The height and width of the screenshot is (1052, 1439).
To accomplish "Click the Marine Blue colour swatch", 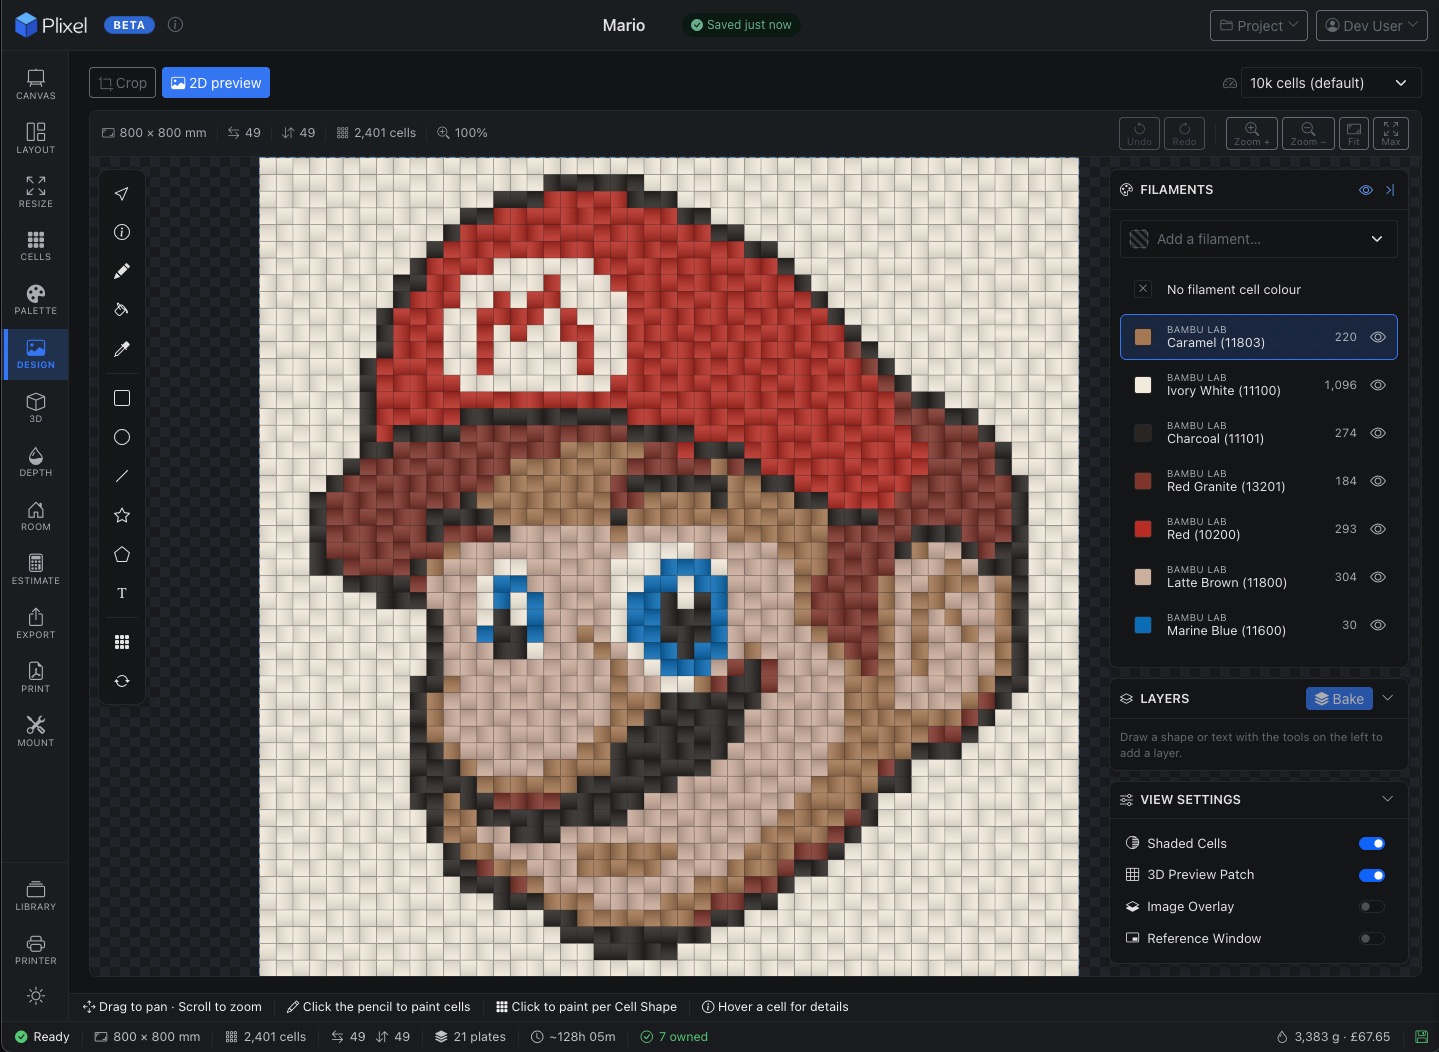I will click(1143, 625).
